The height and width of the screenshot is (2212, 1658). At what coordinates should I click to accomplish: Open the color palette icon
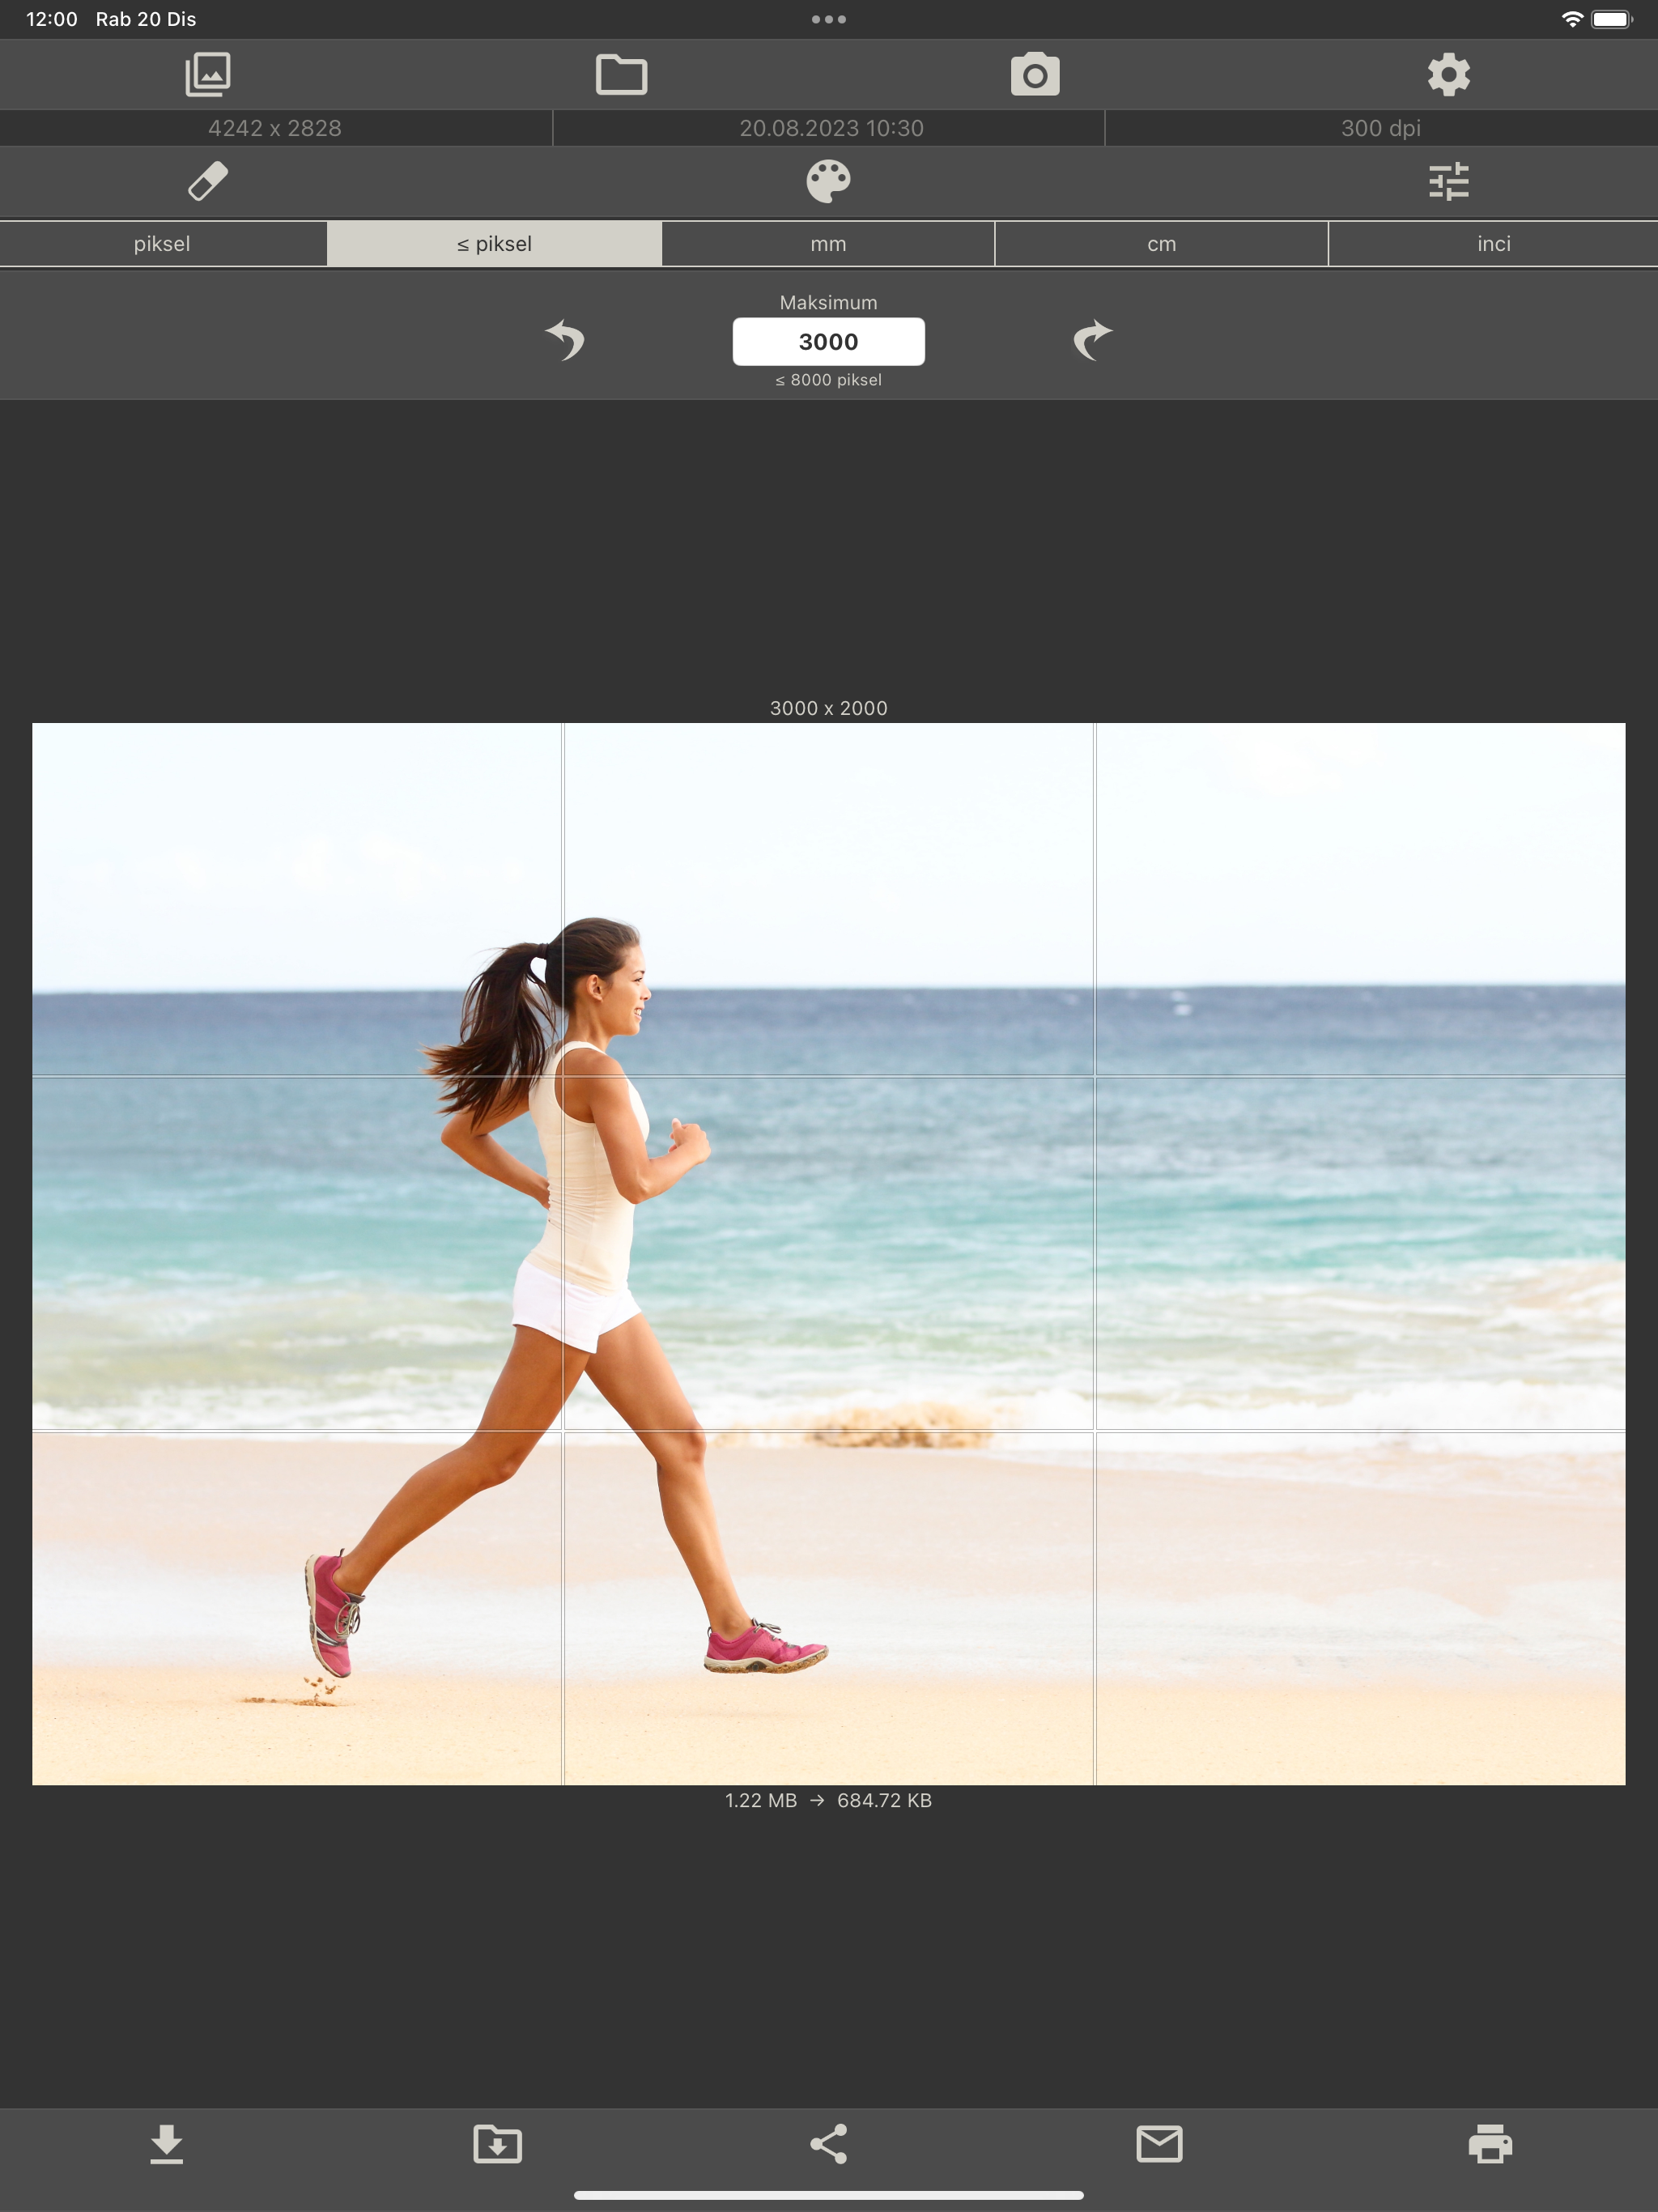(x=828, y=182)
